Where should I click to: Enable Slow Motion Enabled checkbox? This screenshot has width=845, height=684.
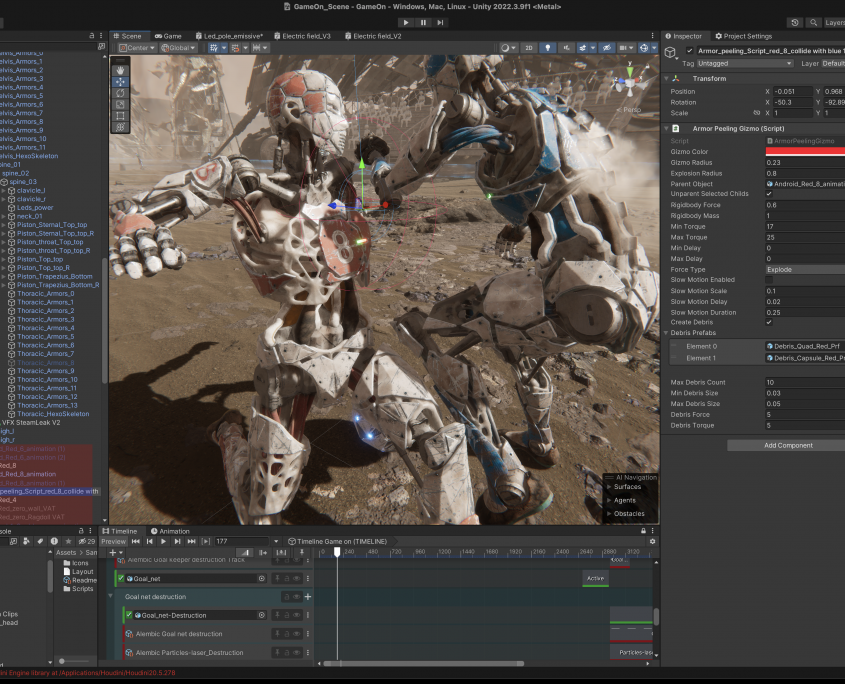tap(769, 280)
